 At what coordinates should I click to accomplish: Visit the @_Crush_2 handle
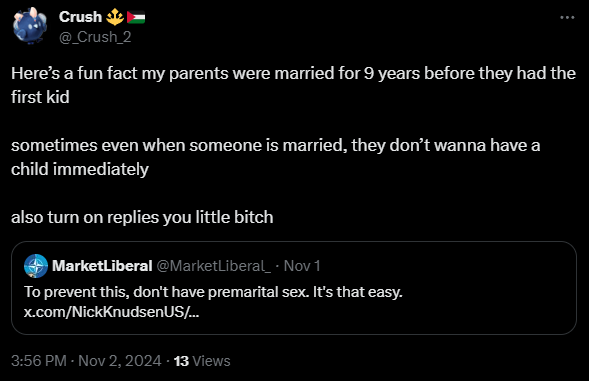pyautogui.click(x=95, y=37)
